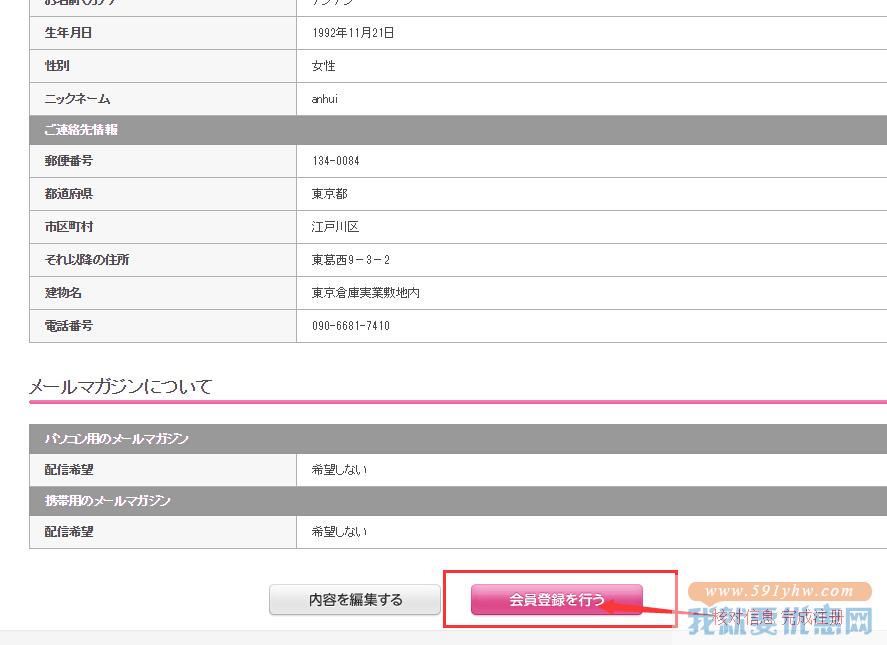Click the メールマガジンについて heading

click(x=120, y=386)
